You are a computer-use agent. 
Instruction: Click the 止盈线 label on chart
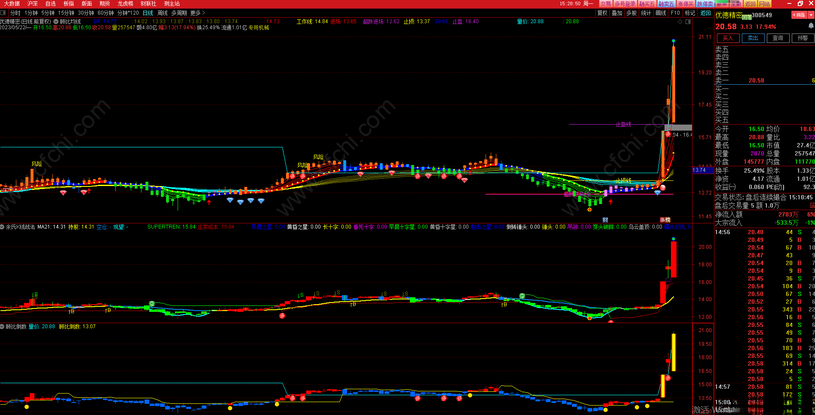pyautogui.click(x=623, y=125)
